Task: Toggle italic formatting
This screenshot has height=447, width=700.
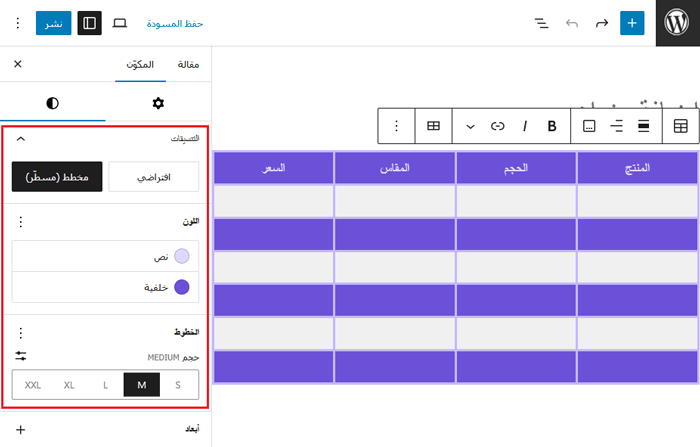Action: [x=525, y=126]
